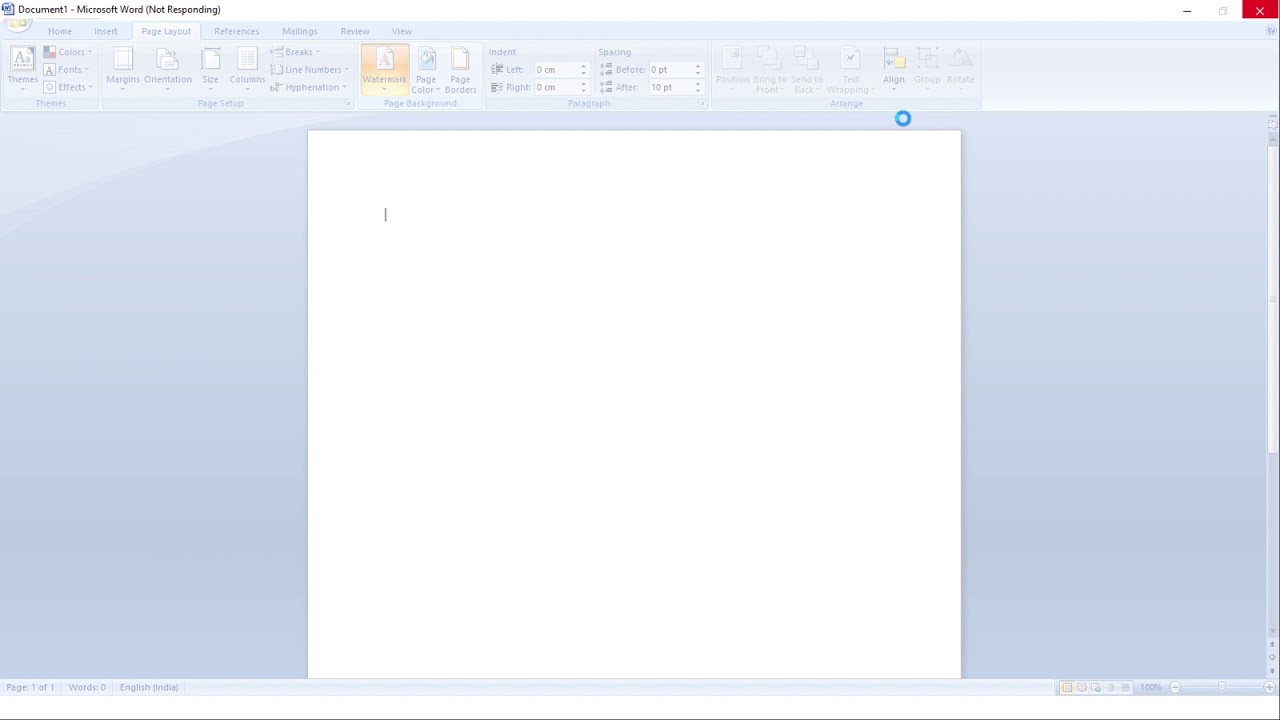Switch to Full Screen Reading view
This screenshot has height=720, width=1280.
point(1081,687)
